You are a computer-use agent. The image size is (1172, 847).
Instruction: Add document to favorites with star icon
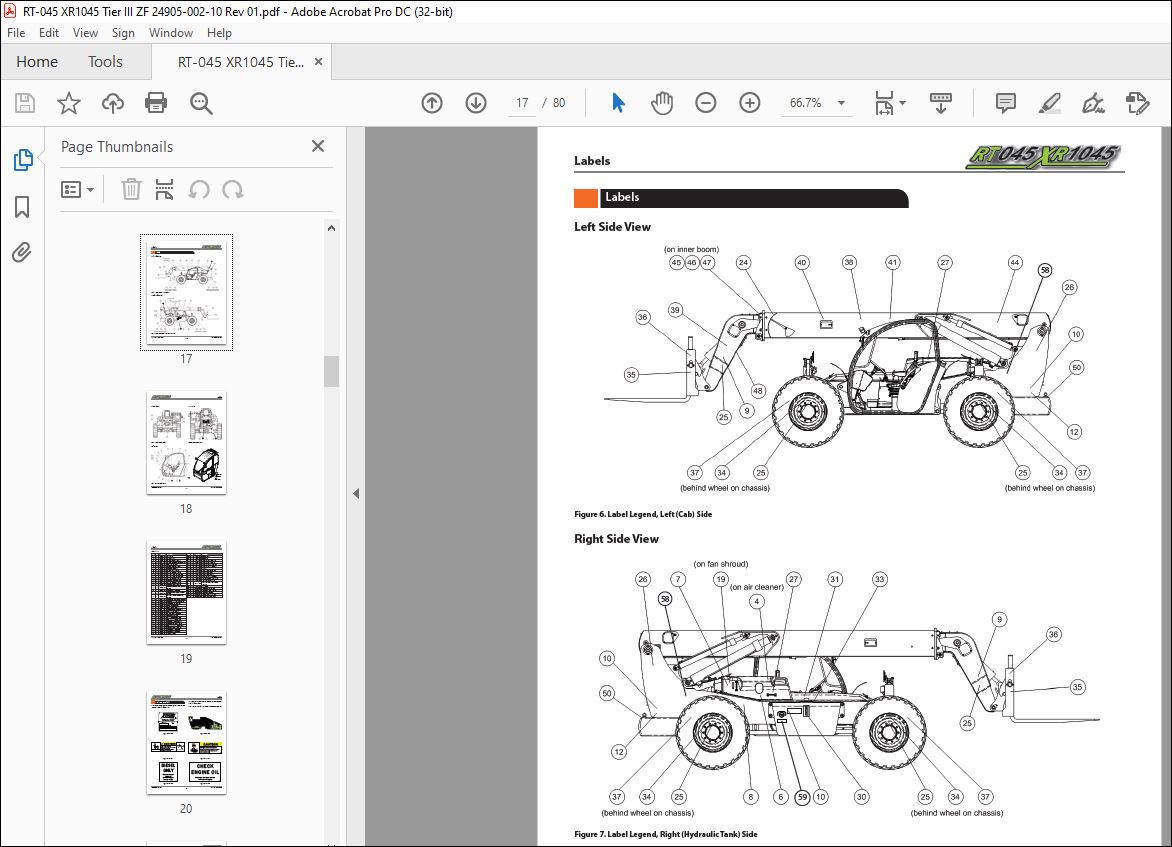click(x=69, y=102)
